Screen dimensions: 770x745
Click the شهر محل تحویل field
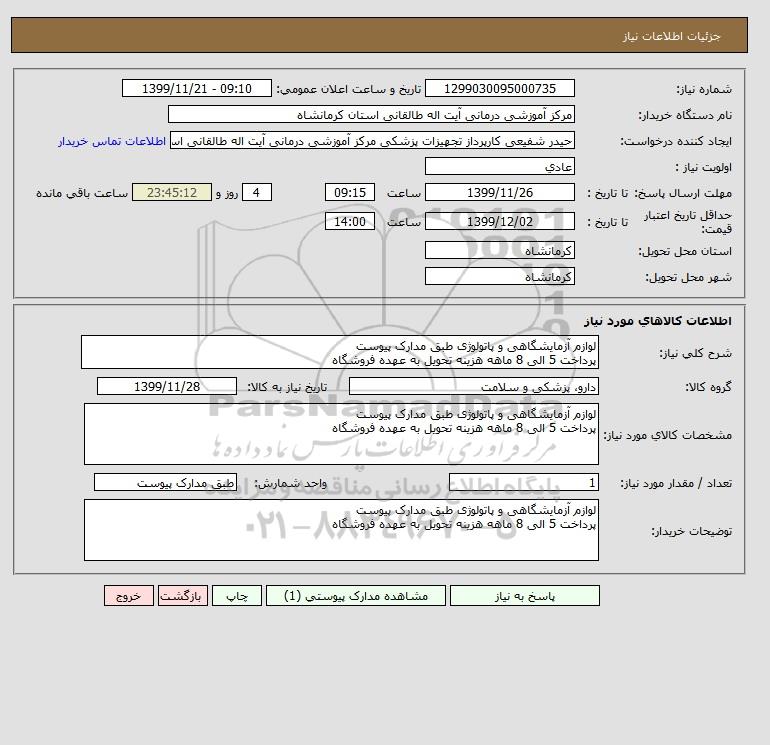(499, 276)
